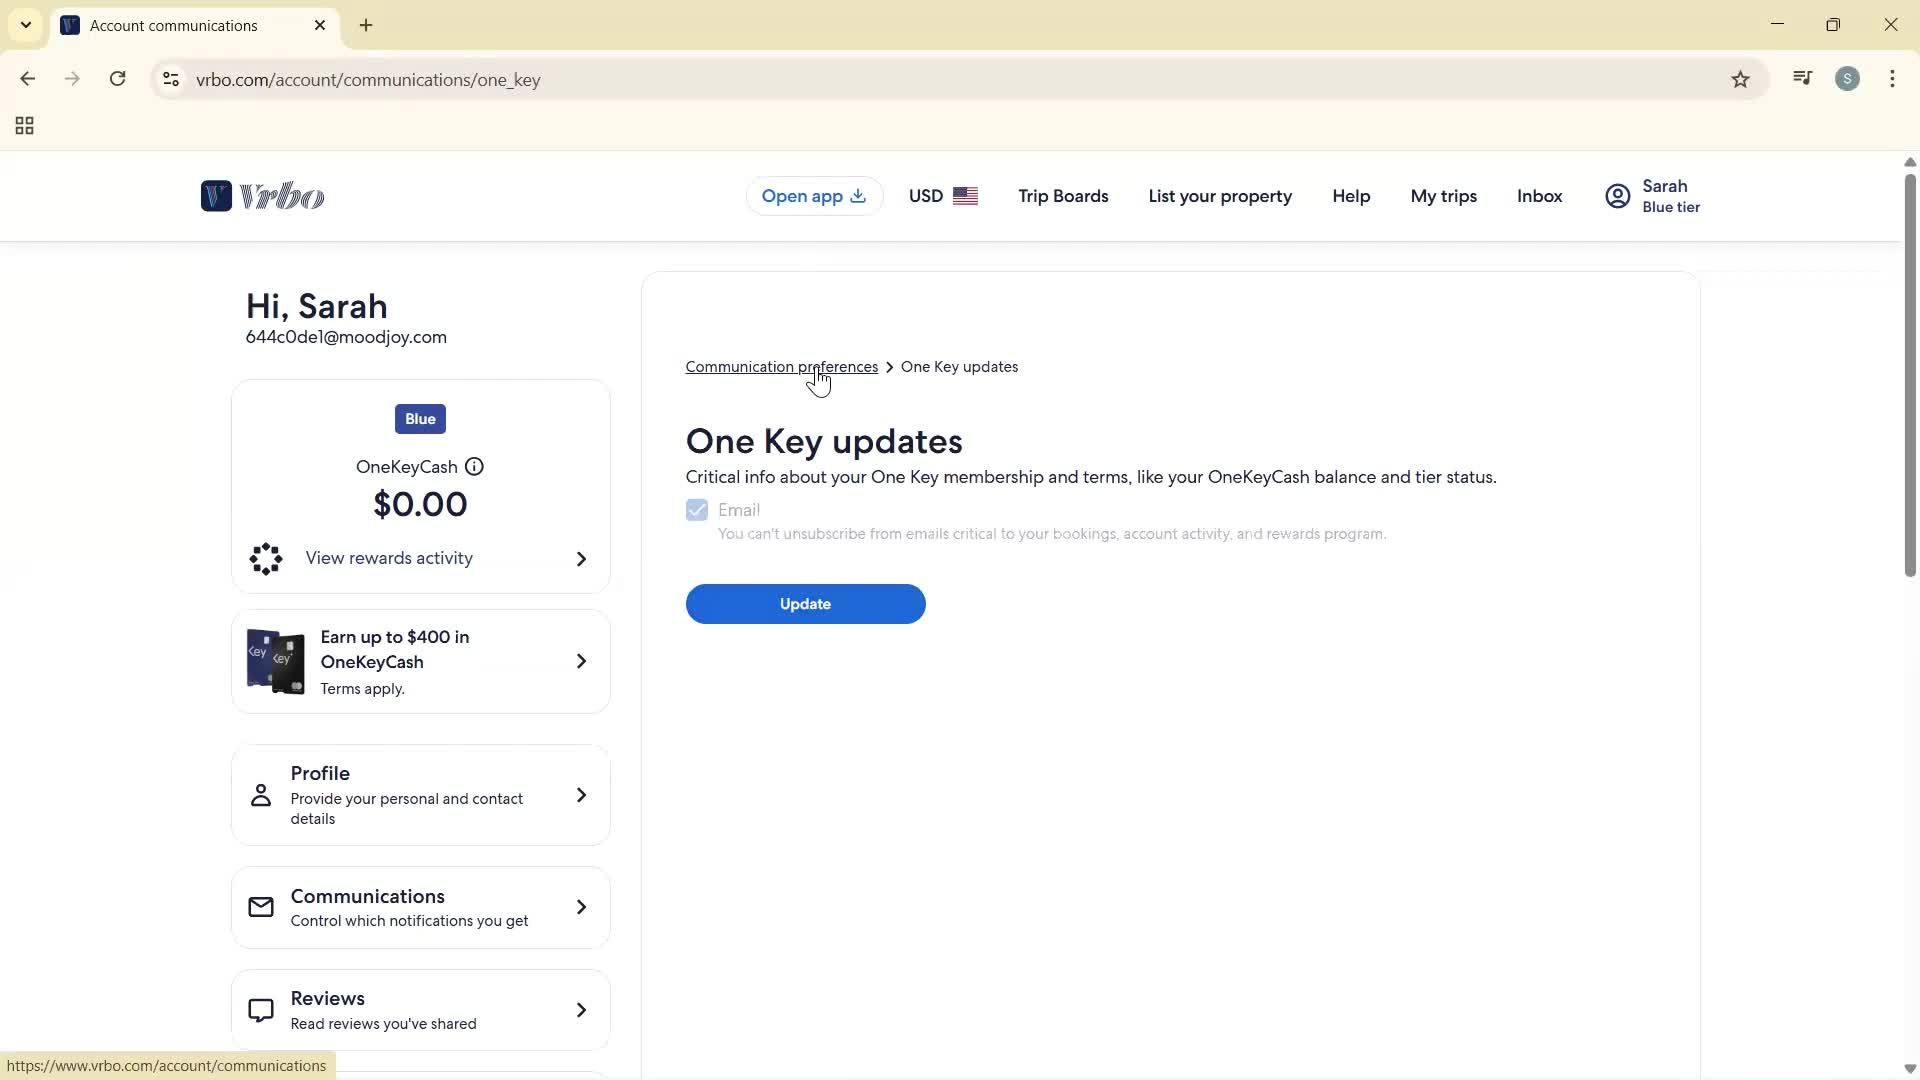The width and height of the screenshot is (1920, 1080).
Task: Bookmark this page with star icon
Action: click(x=1740, y=80)
